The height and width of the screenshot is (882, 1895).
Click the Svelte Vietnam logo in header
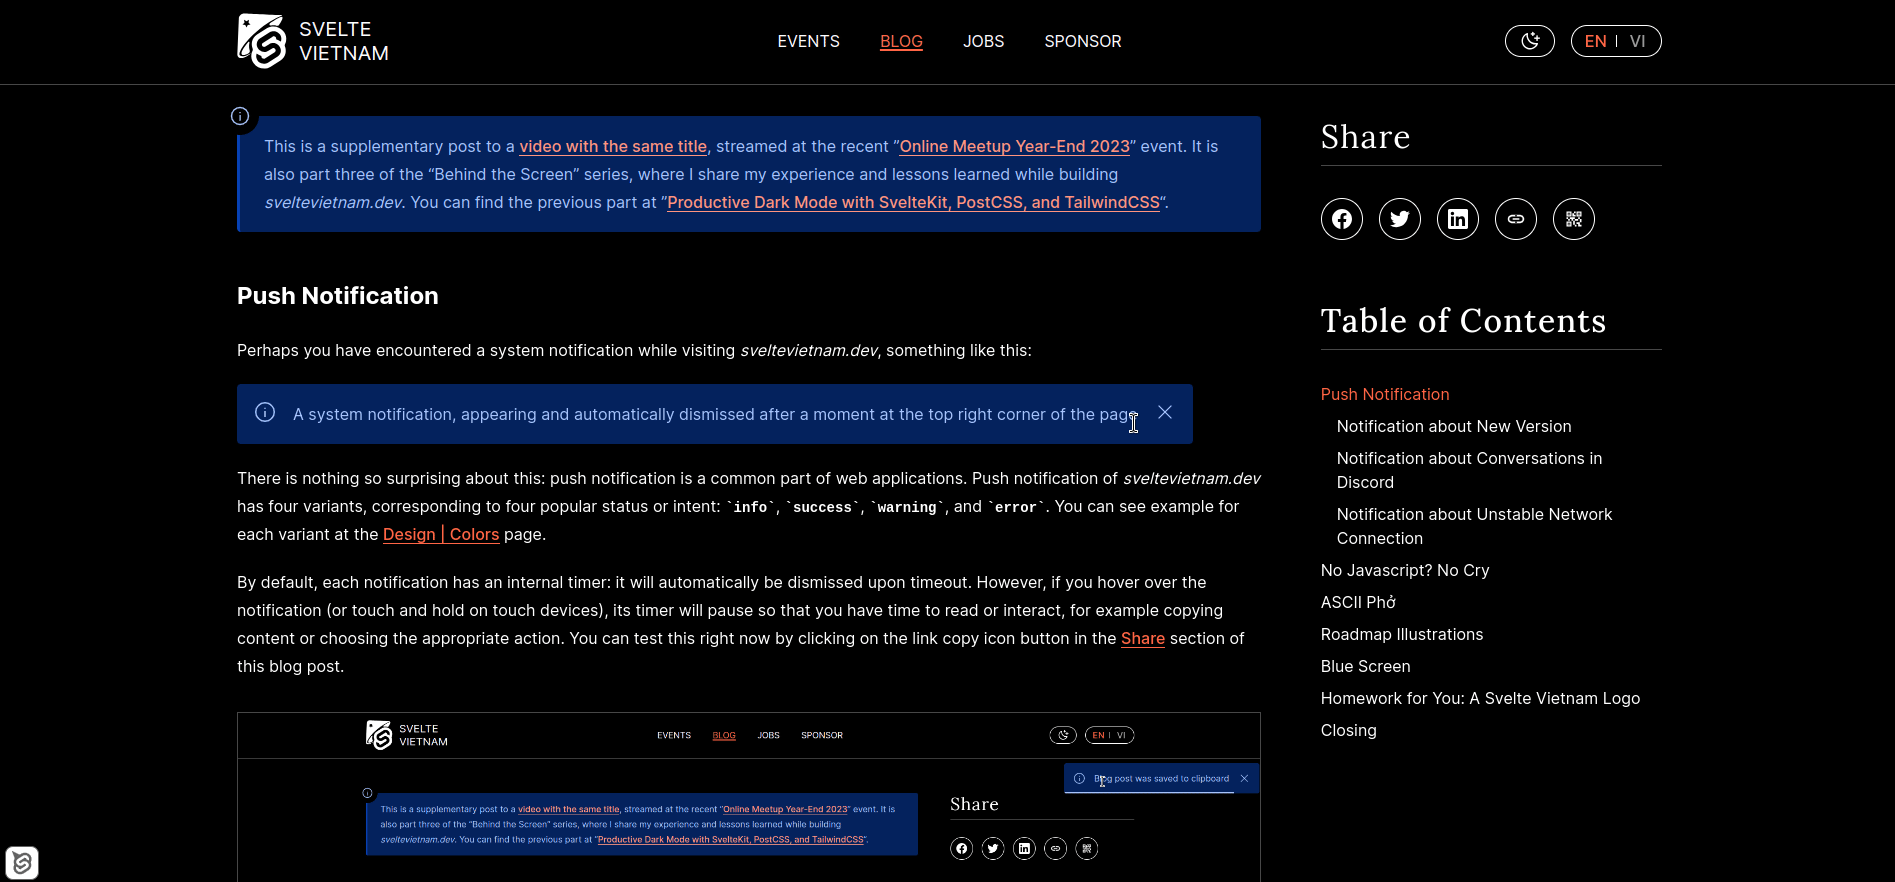click(313, 41)
